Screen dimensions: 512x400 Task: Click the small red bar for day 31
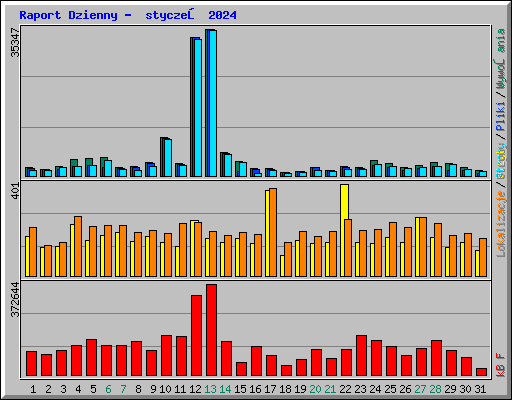481,372
